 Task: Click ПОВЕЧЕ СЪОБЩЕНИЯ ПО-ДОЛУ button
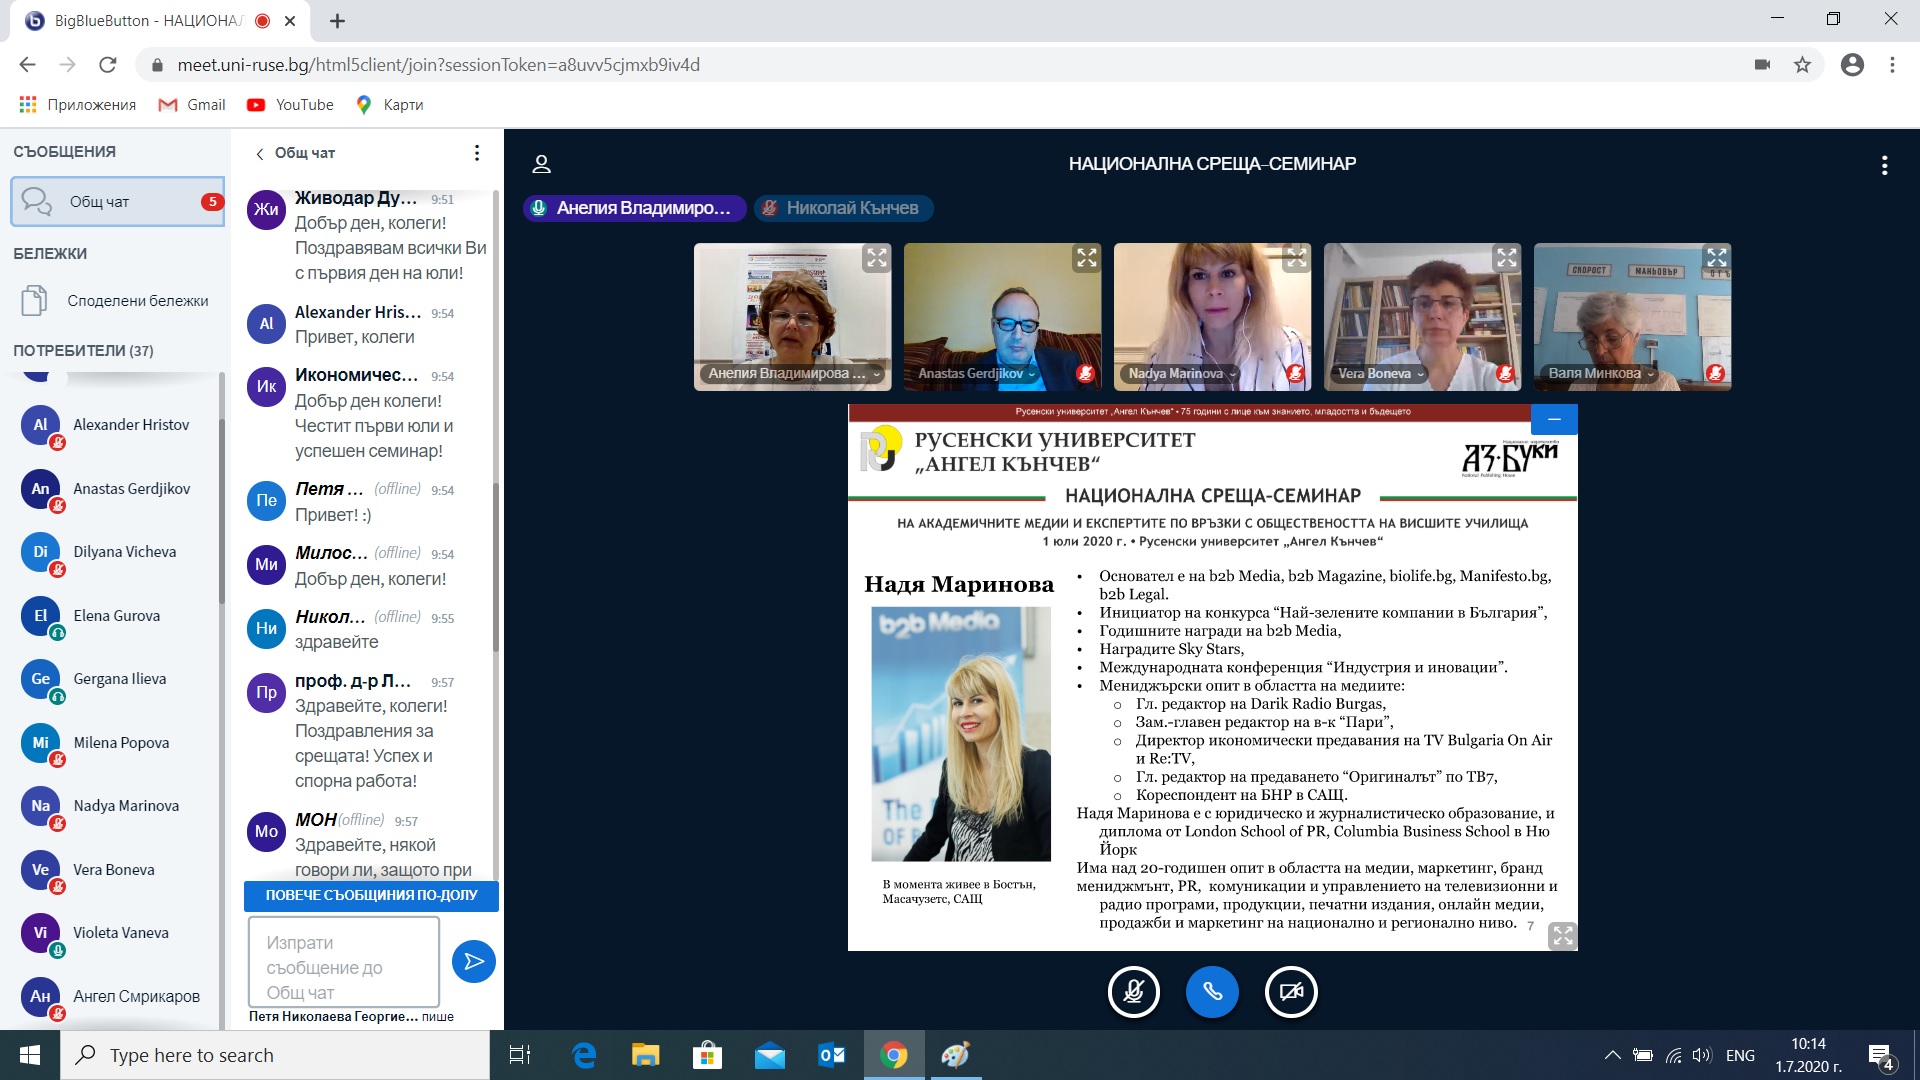pos(371,895)
